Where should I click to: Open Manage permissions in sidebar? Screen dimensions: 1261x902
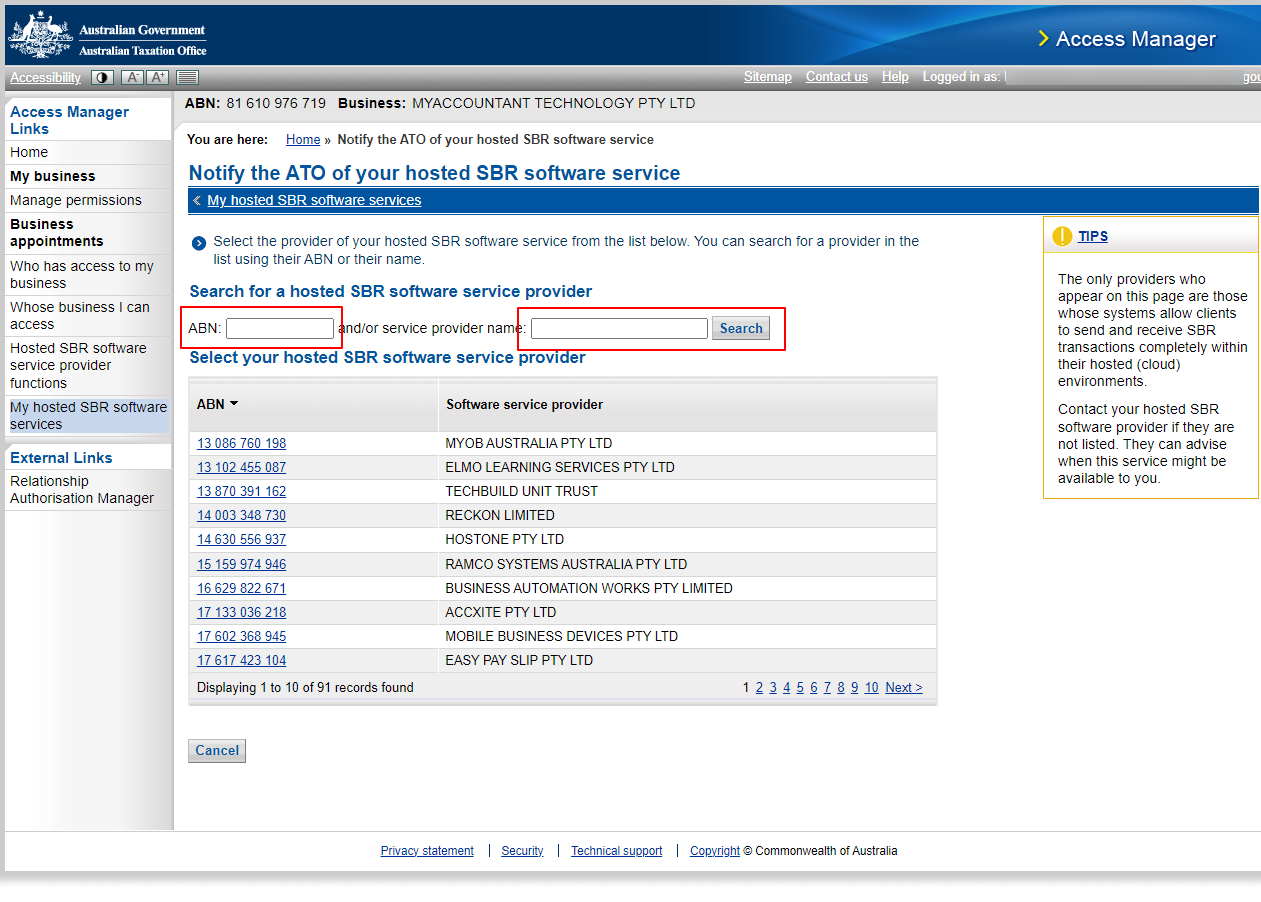click(76, 200)
